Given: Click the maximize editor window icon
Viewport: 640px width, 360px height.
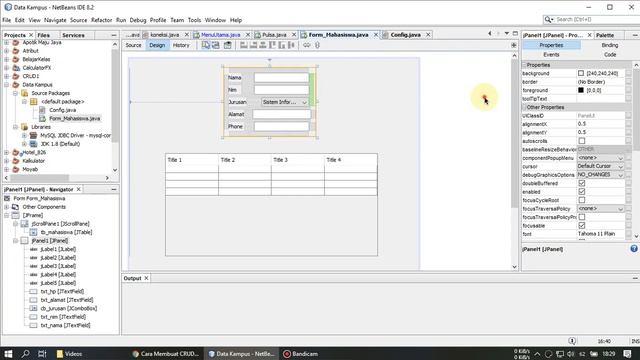Looking at the screenshot, I should pos(515,33).
